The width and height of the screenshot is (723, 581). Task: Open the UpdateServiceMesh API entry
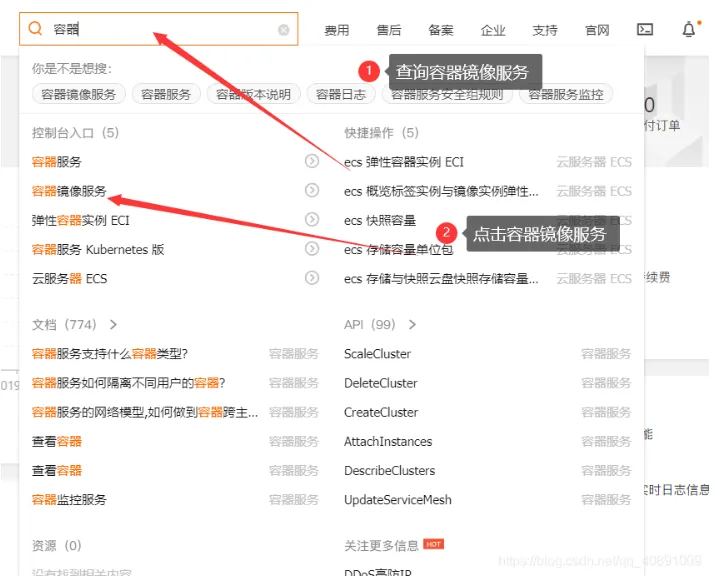click(398, 499)
